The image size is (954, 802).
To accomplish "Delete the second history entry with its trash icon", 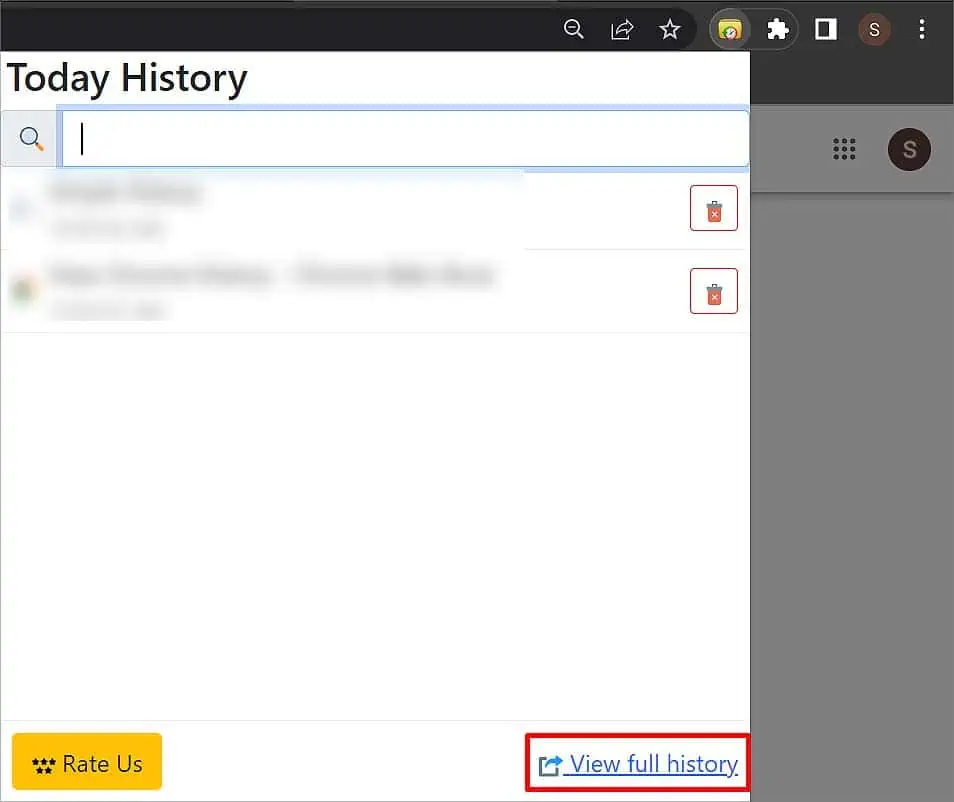I will pyautogui.click(x=713, y=291).
